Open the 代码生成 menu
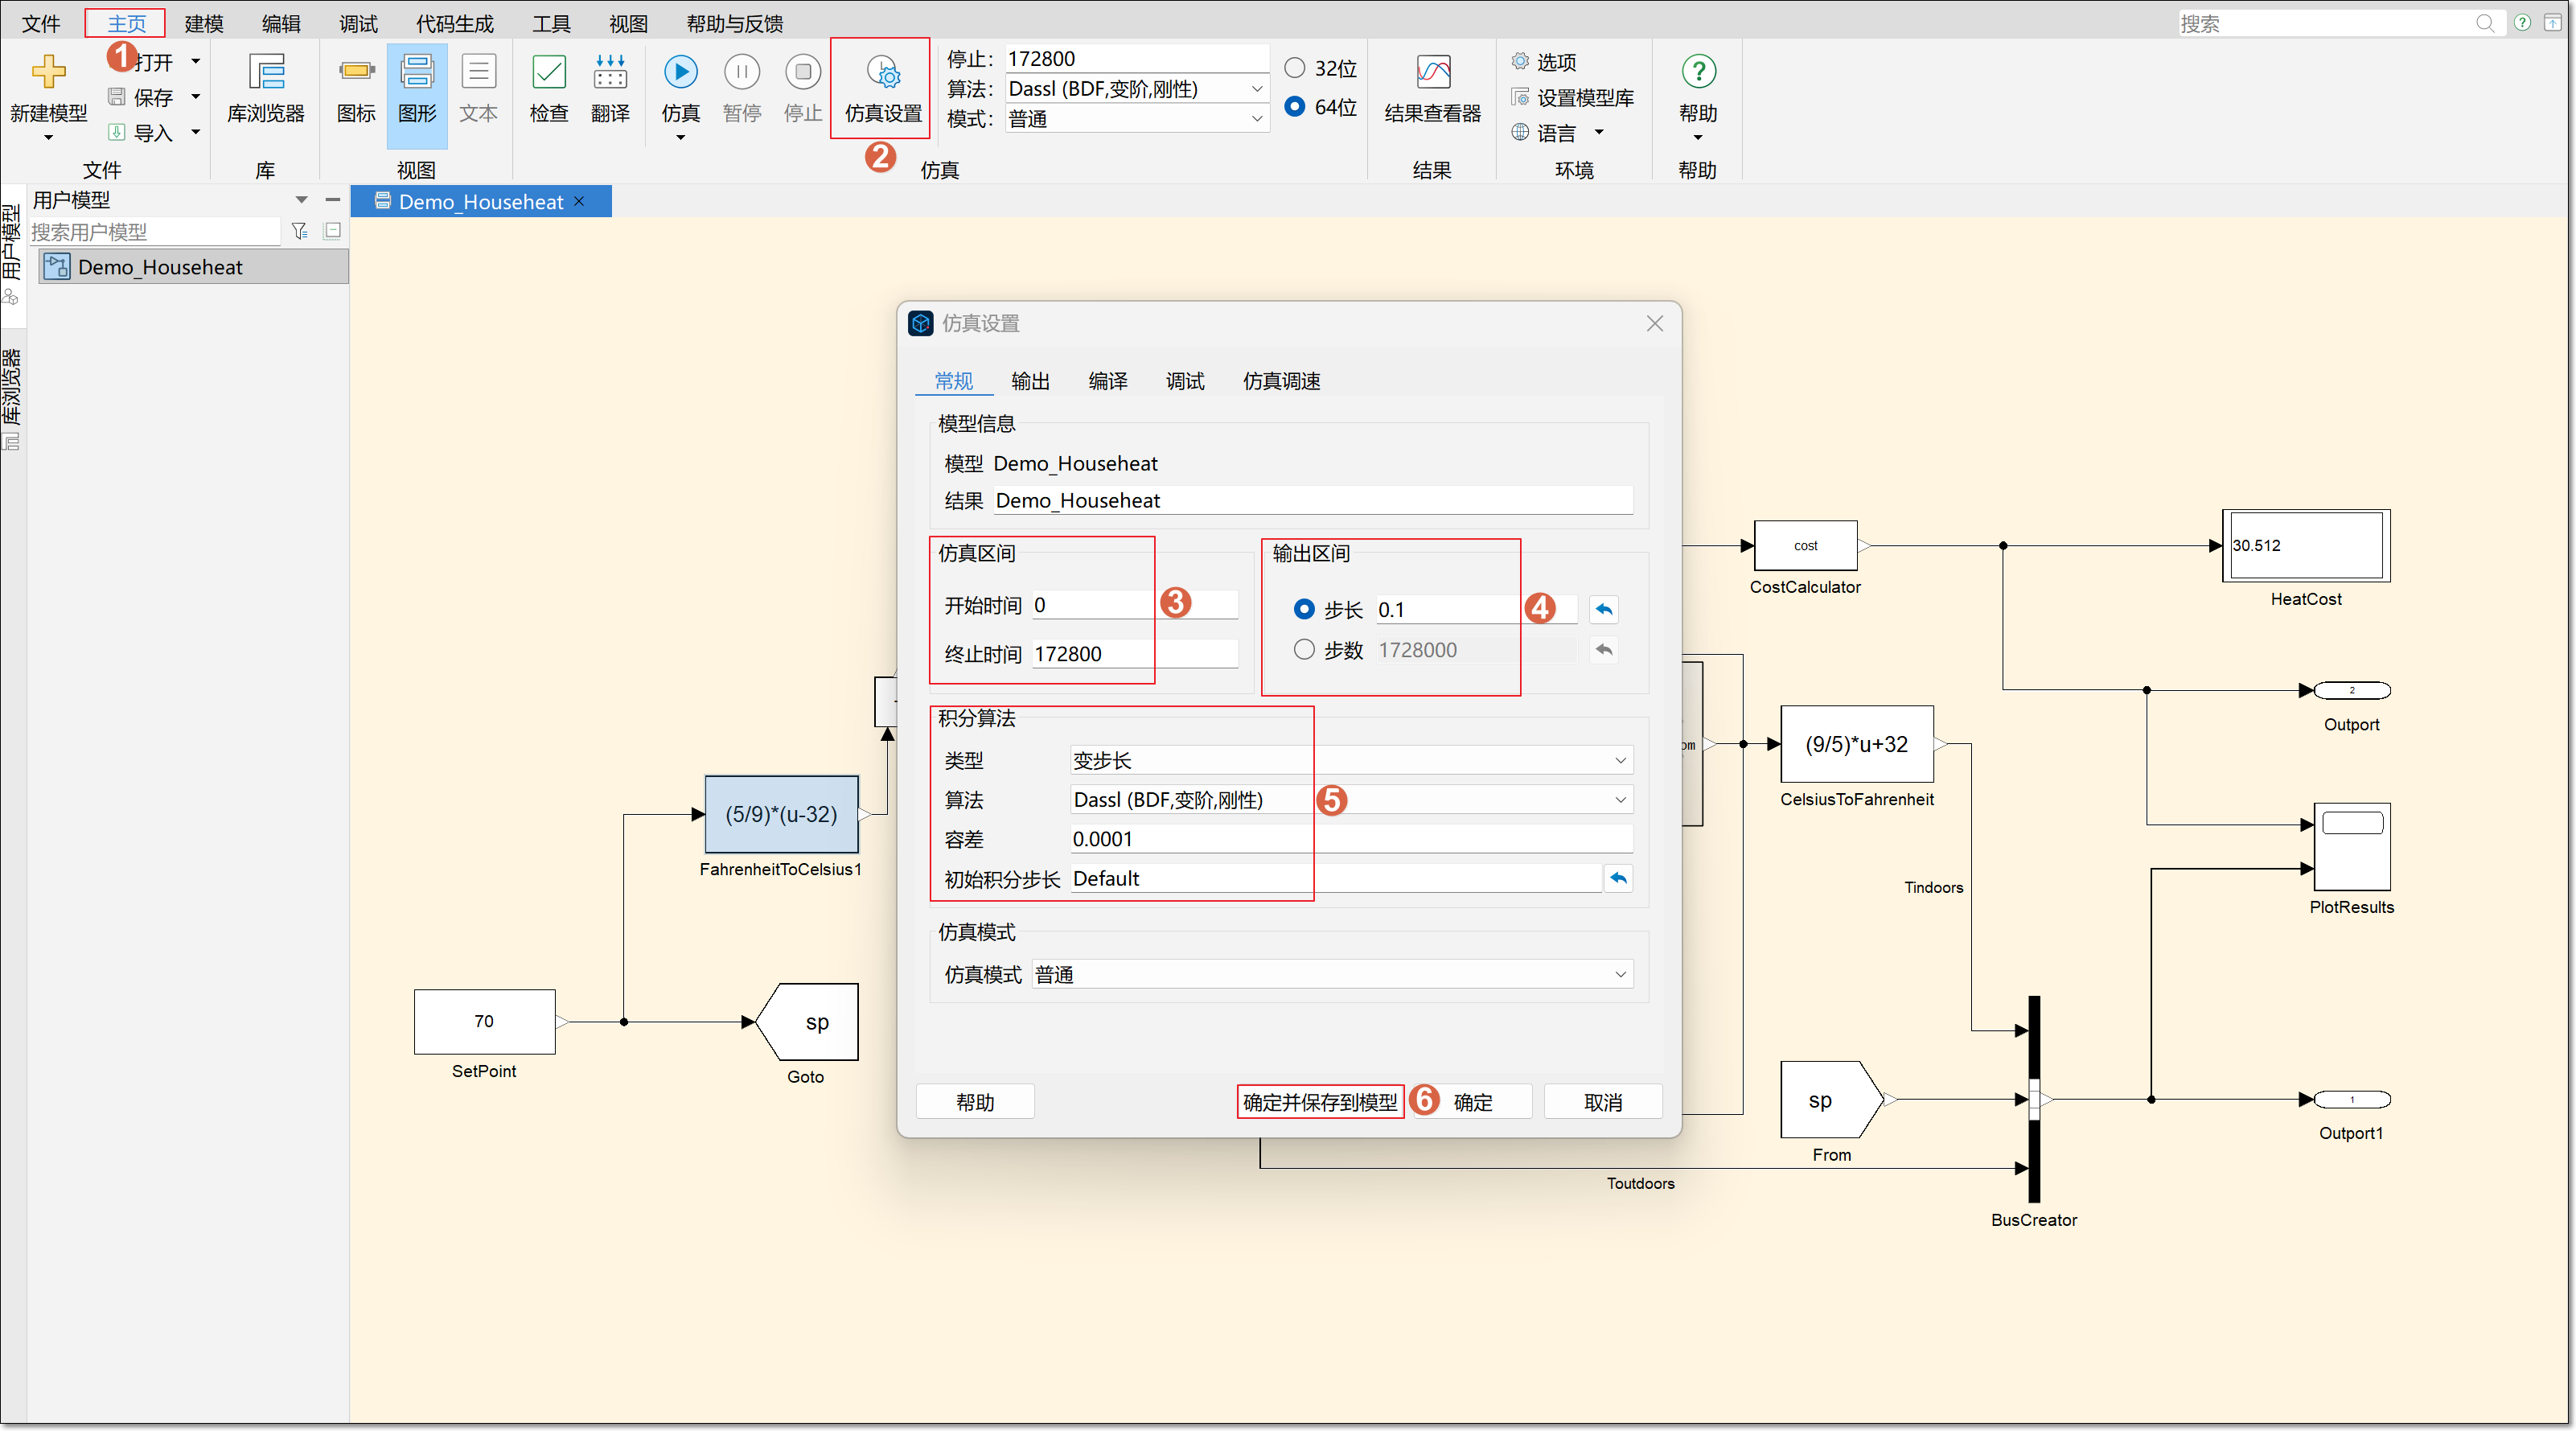This screenshot has width=2576, height=1431. click(454, 23)
